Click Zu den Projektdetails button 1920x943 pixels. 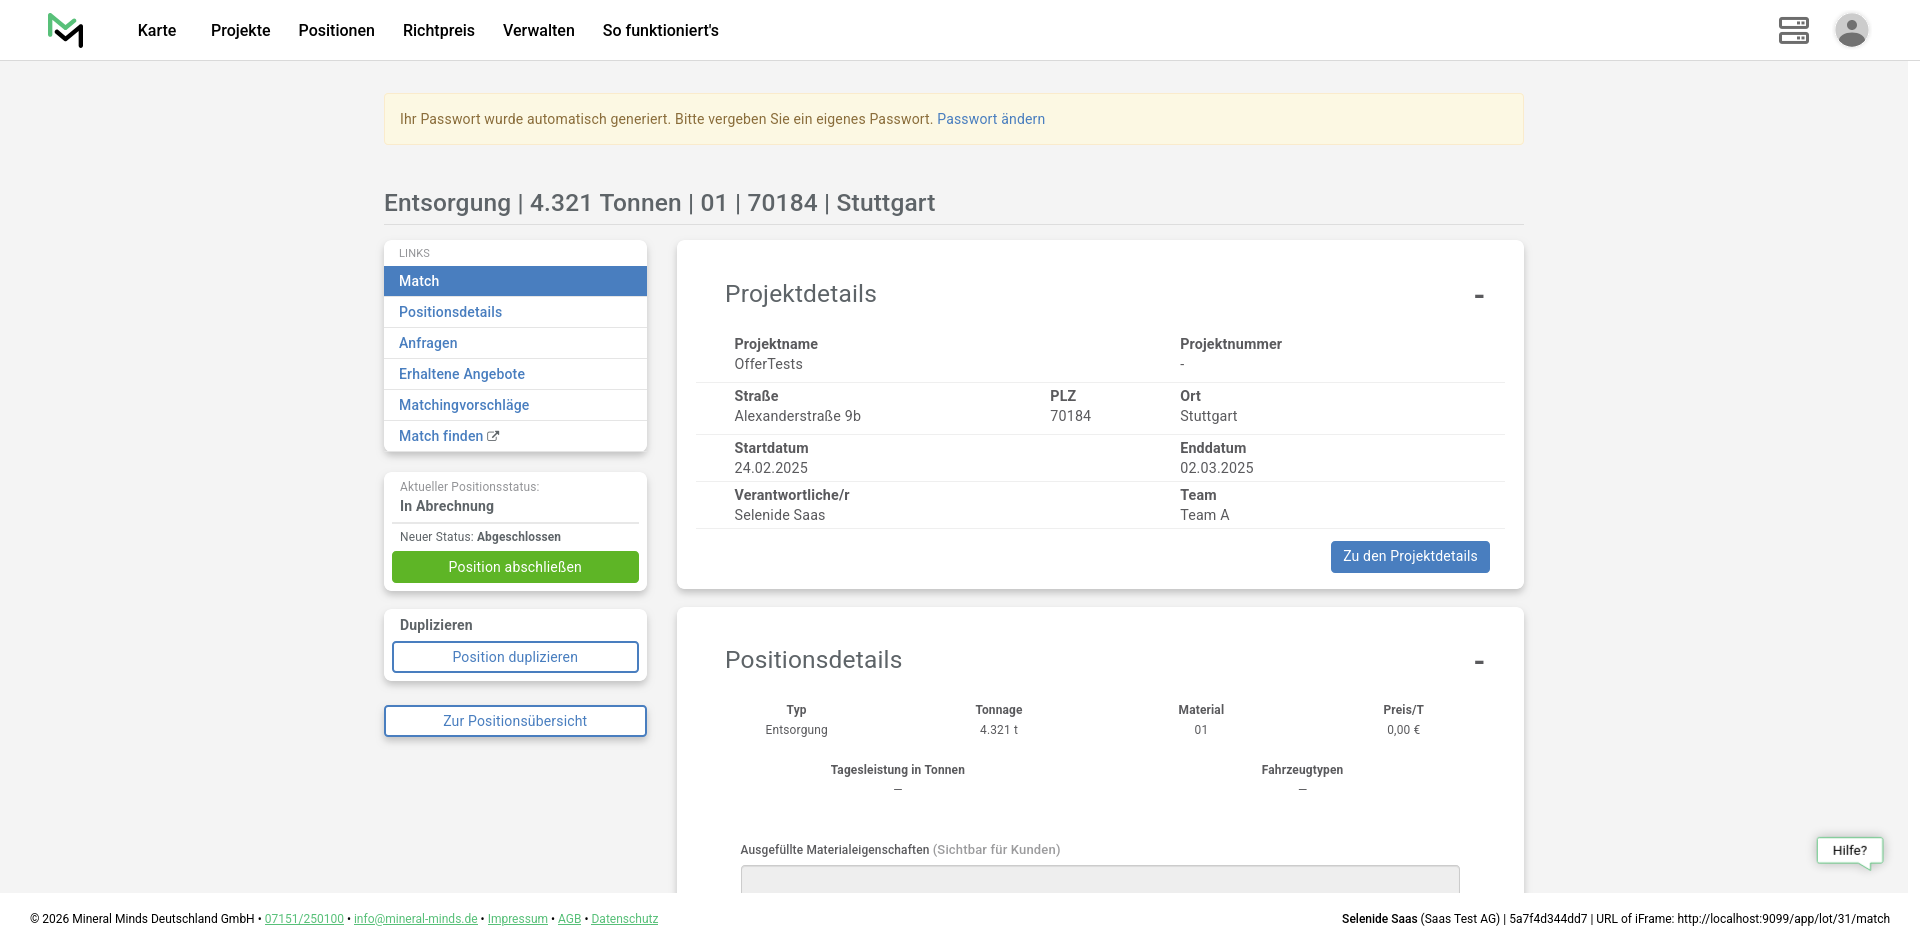point(1409,557)
